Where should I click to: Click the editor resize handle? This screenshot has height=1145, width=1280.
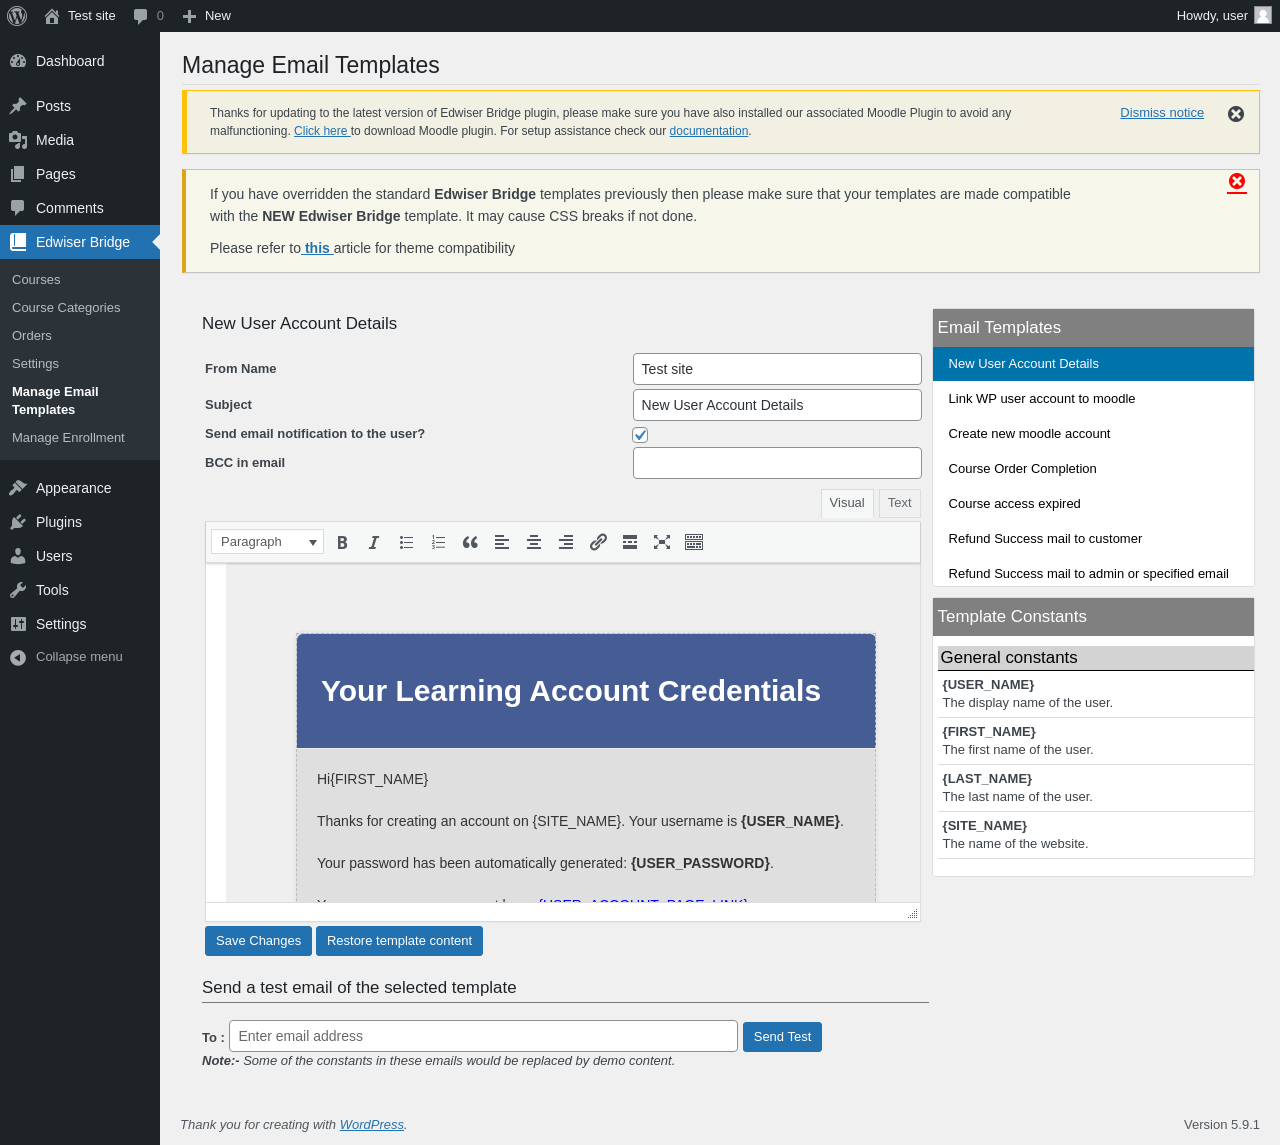(912, 913)
